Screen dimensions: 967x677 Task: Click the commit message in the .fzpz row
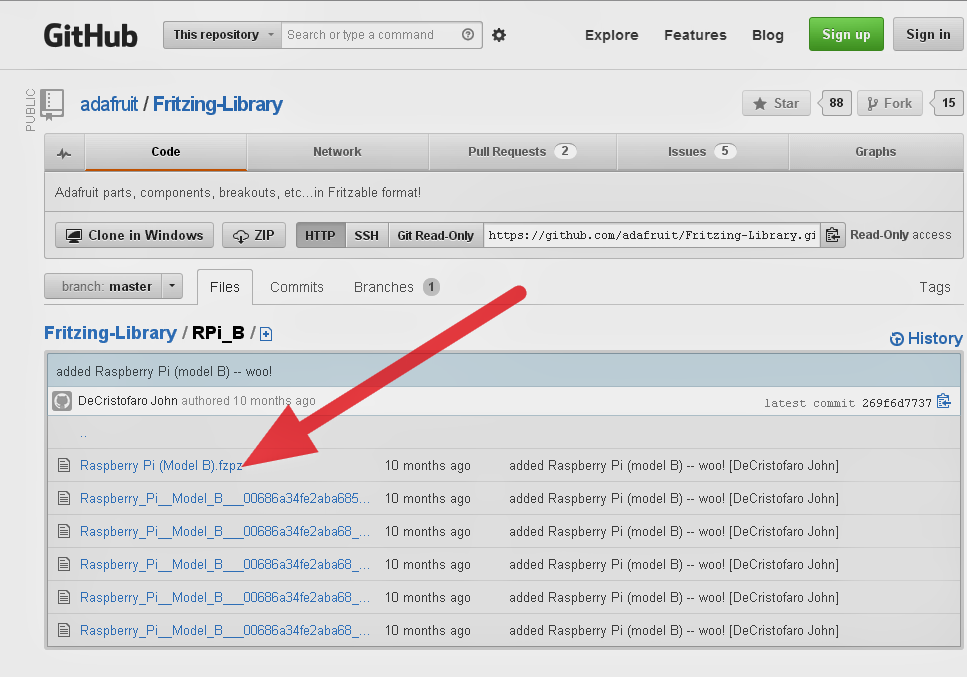coord(673,466)
